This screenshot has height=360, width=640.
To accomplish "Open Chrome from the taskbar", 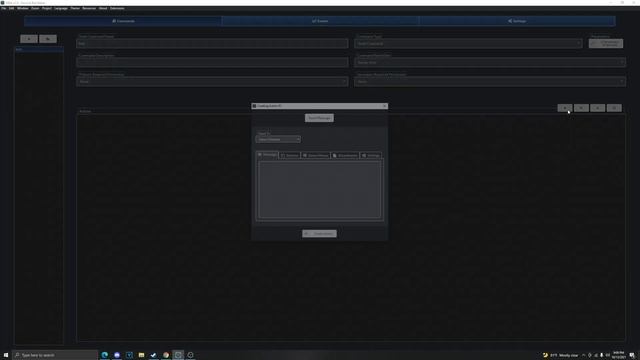I will 166,355.
